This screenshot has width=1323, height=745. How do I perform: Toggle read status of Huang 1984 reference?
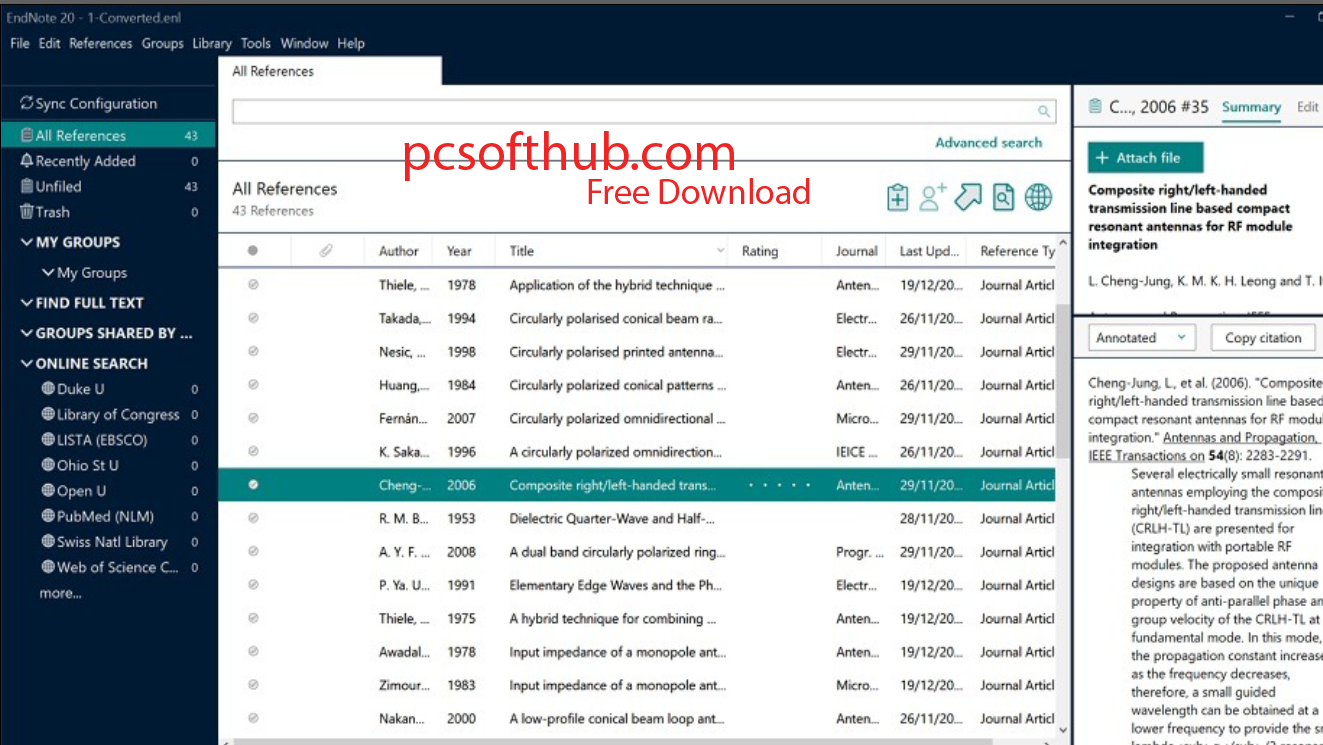253,385
